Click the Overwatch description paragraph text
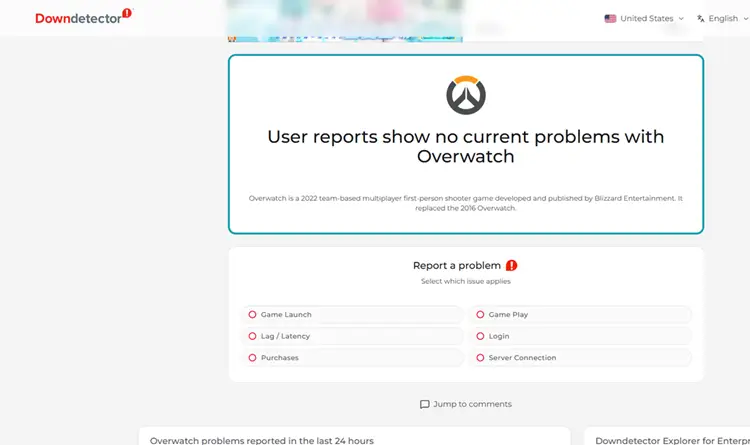The image size is (750, 445). tap(466, 203)
